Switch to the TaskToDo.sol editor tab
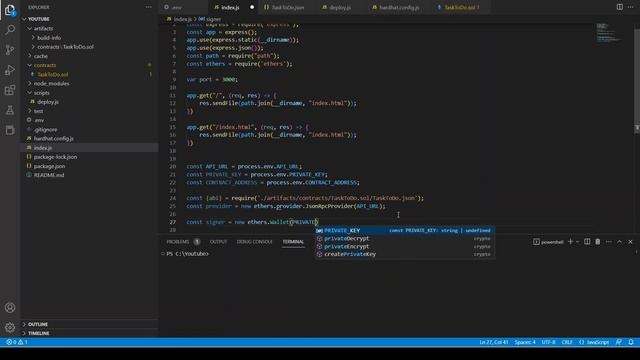The height and width of the screenshot is (360, 640). (460, 7)
